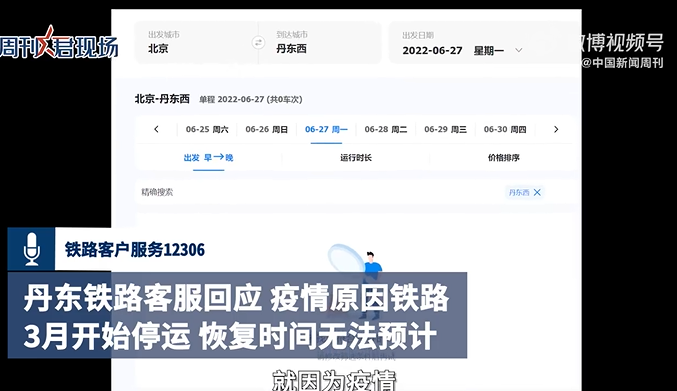677x391 pixels.
Task: Select the 06-30 周四 date tab
Action: [505, 129]
